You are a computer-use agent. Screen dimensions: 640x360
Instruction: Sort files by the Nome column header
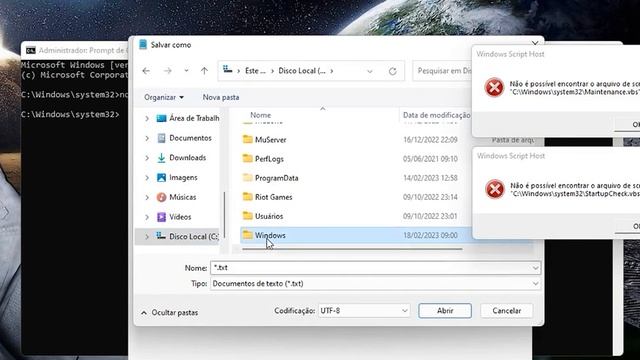click(260, 115)
